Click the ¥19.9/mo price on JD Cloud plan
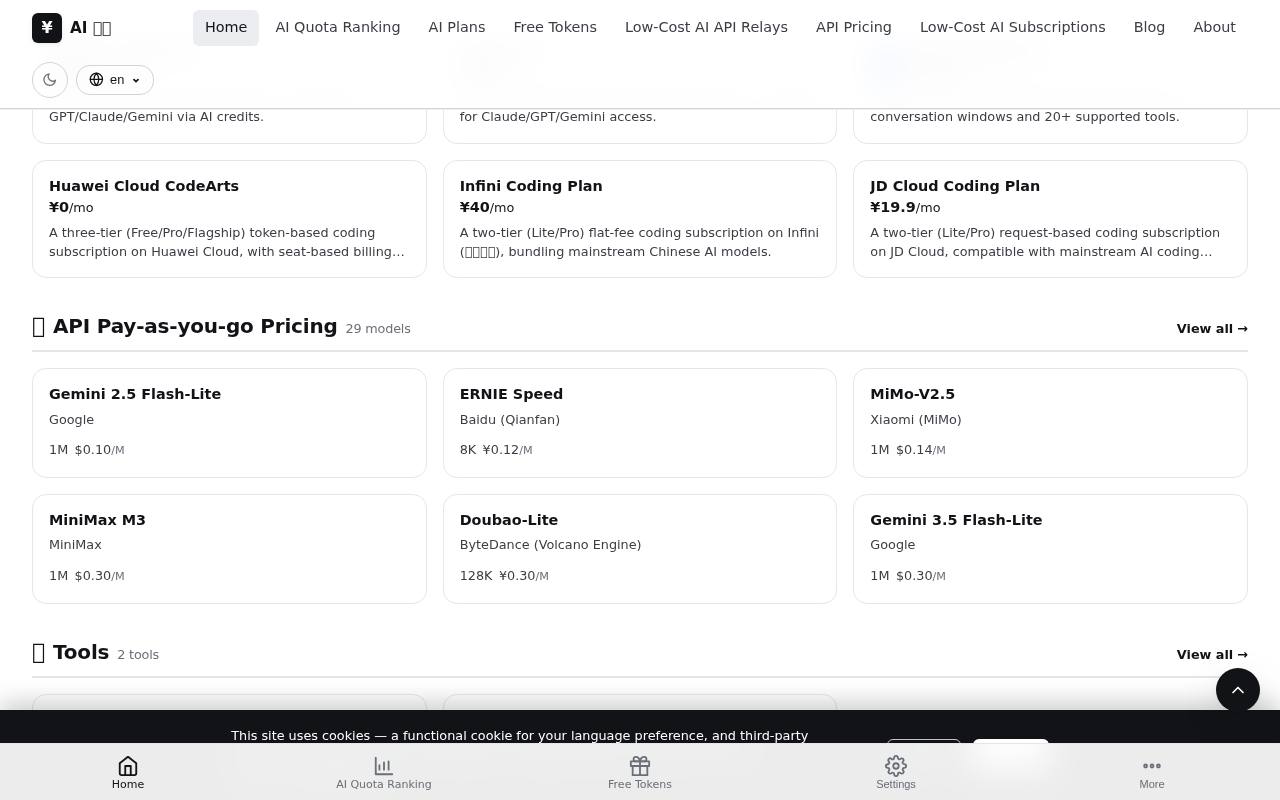The width and height of the screenshot is (1280, 800). coord(905,208)
